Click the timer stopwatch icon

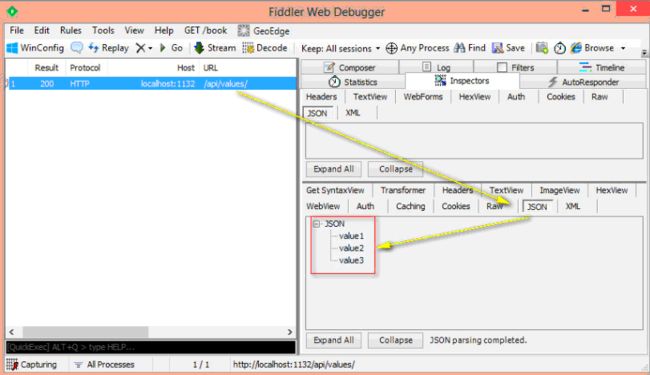560,48
